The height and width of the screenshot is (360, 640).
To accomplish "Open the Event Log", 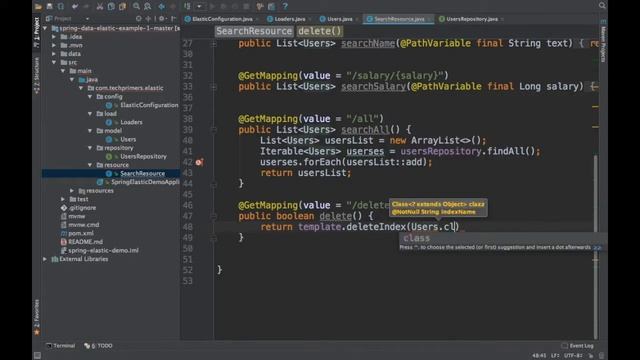I will [x=578, y=346].
